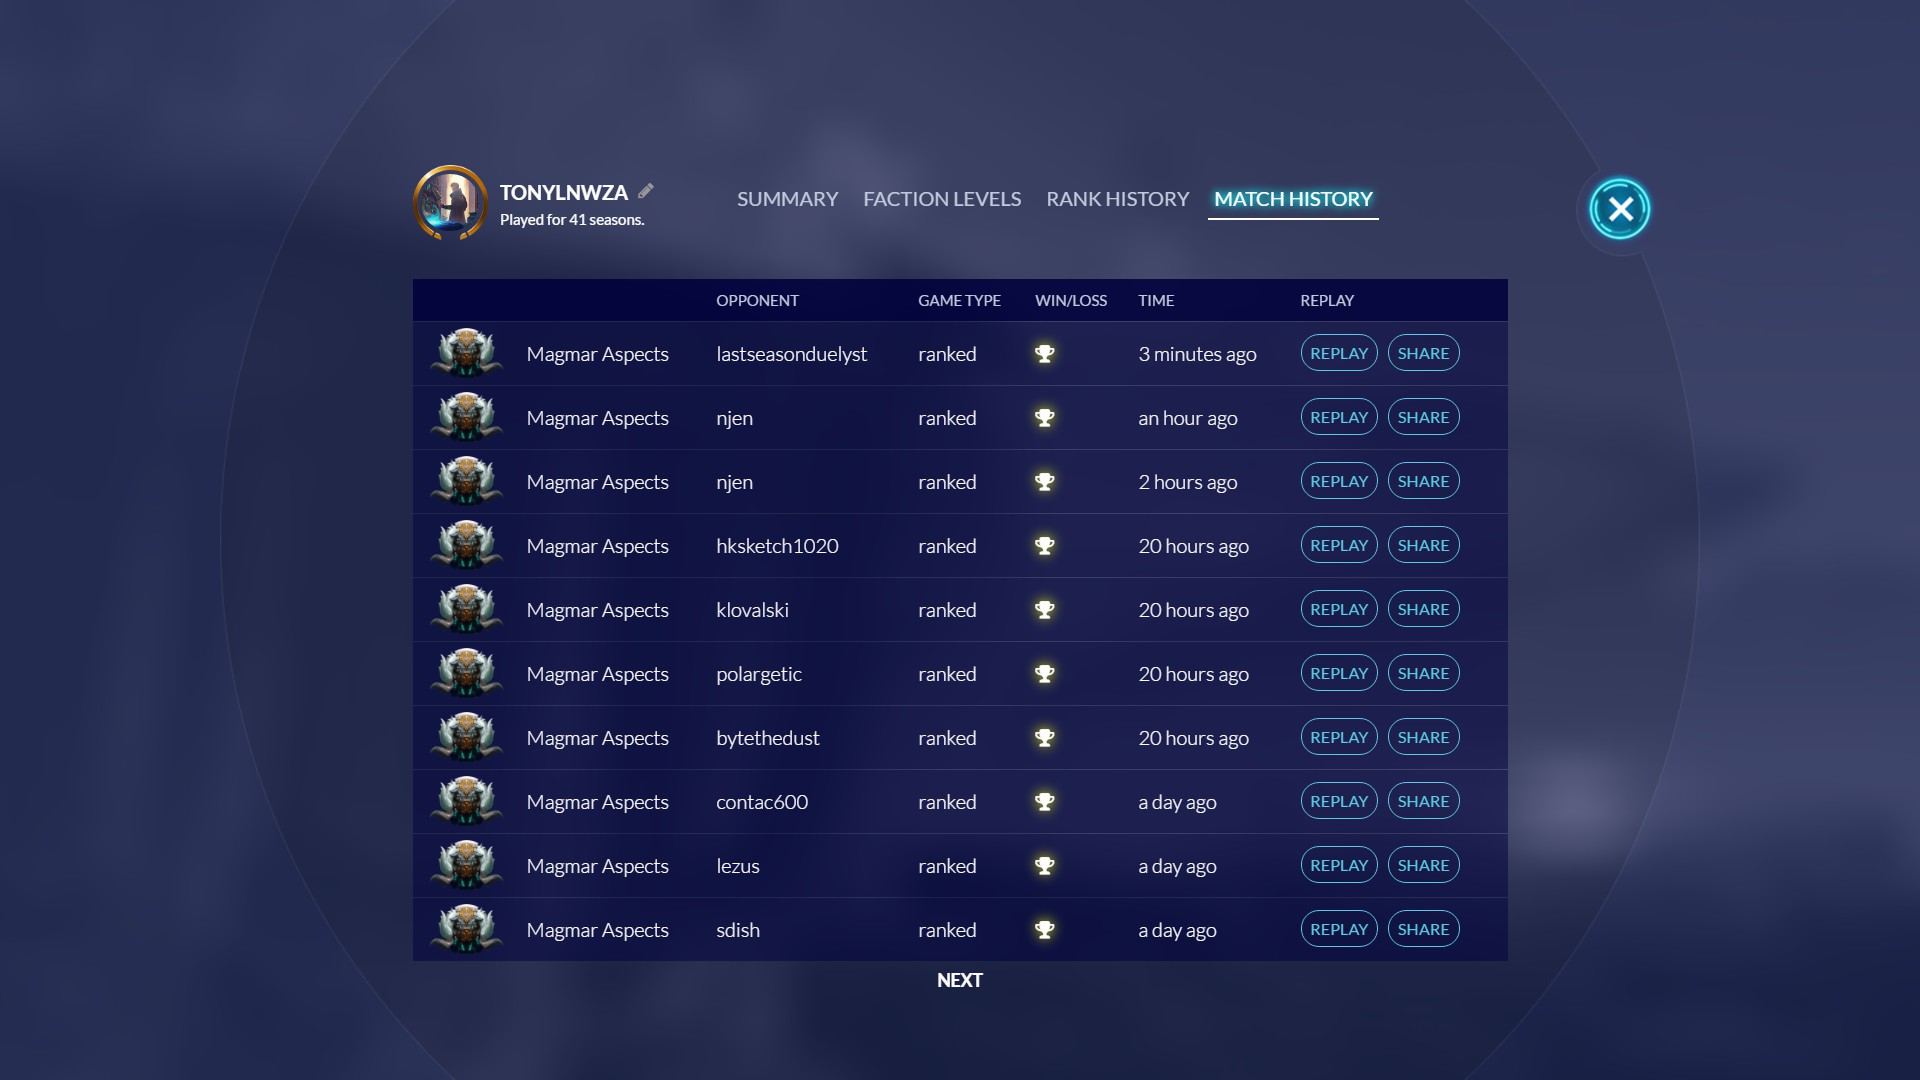Screen dimensions: 1920x1080
Task: Click REPLAY for the contac600 match
Action: coord(1338,802)
